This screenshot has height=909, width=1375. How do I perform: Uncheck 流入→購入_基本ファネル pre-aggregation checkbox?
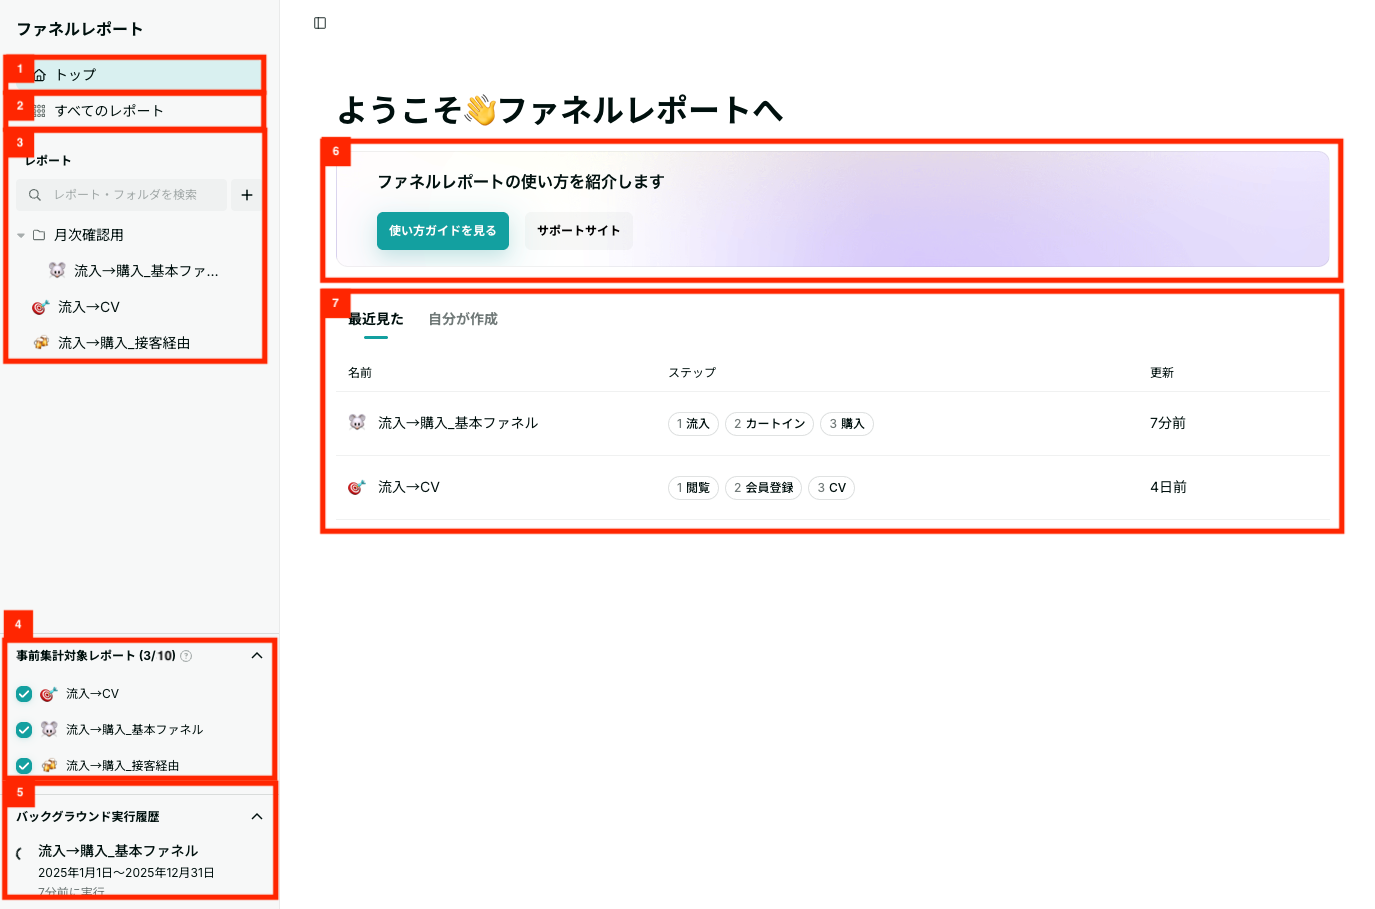click(24, 730)
